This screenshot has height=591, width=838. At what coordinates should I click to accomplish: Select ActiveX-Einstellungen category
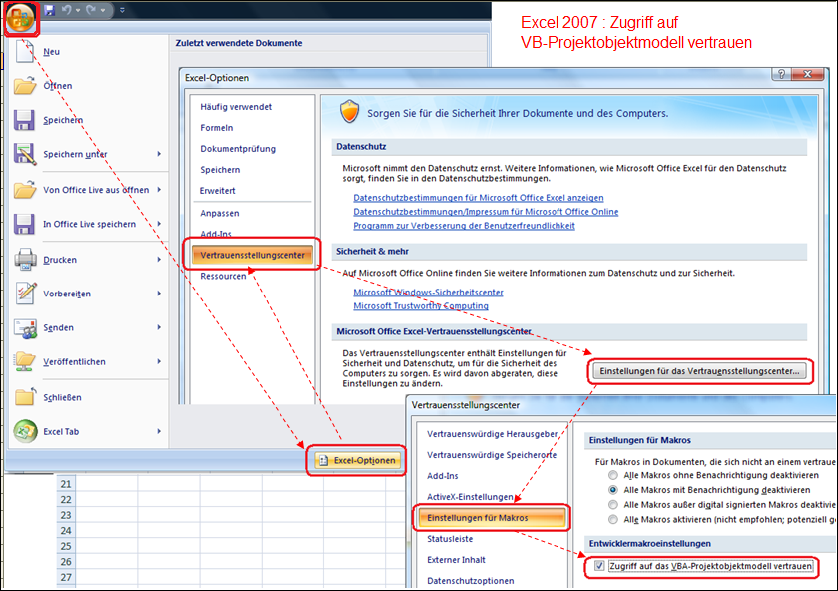(470, 496)
